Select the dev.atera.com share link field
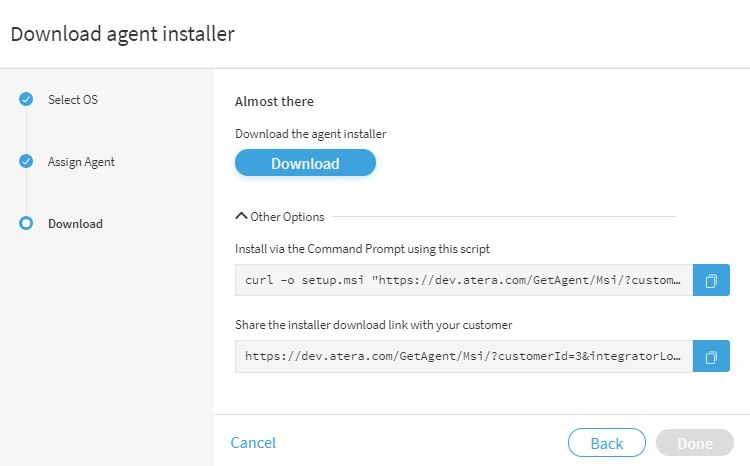 coord(463,356)
